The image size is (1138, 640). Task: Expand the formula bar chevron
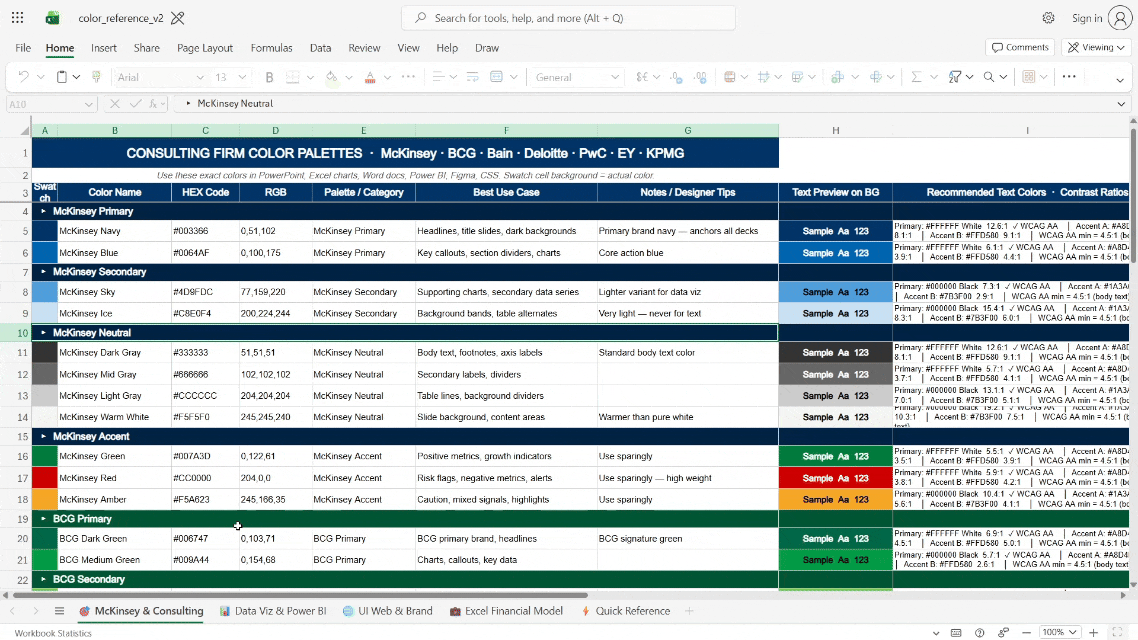[1121, 104]
